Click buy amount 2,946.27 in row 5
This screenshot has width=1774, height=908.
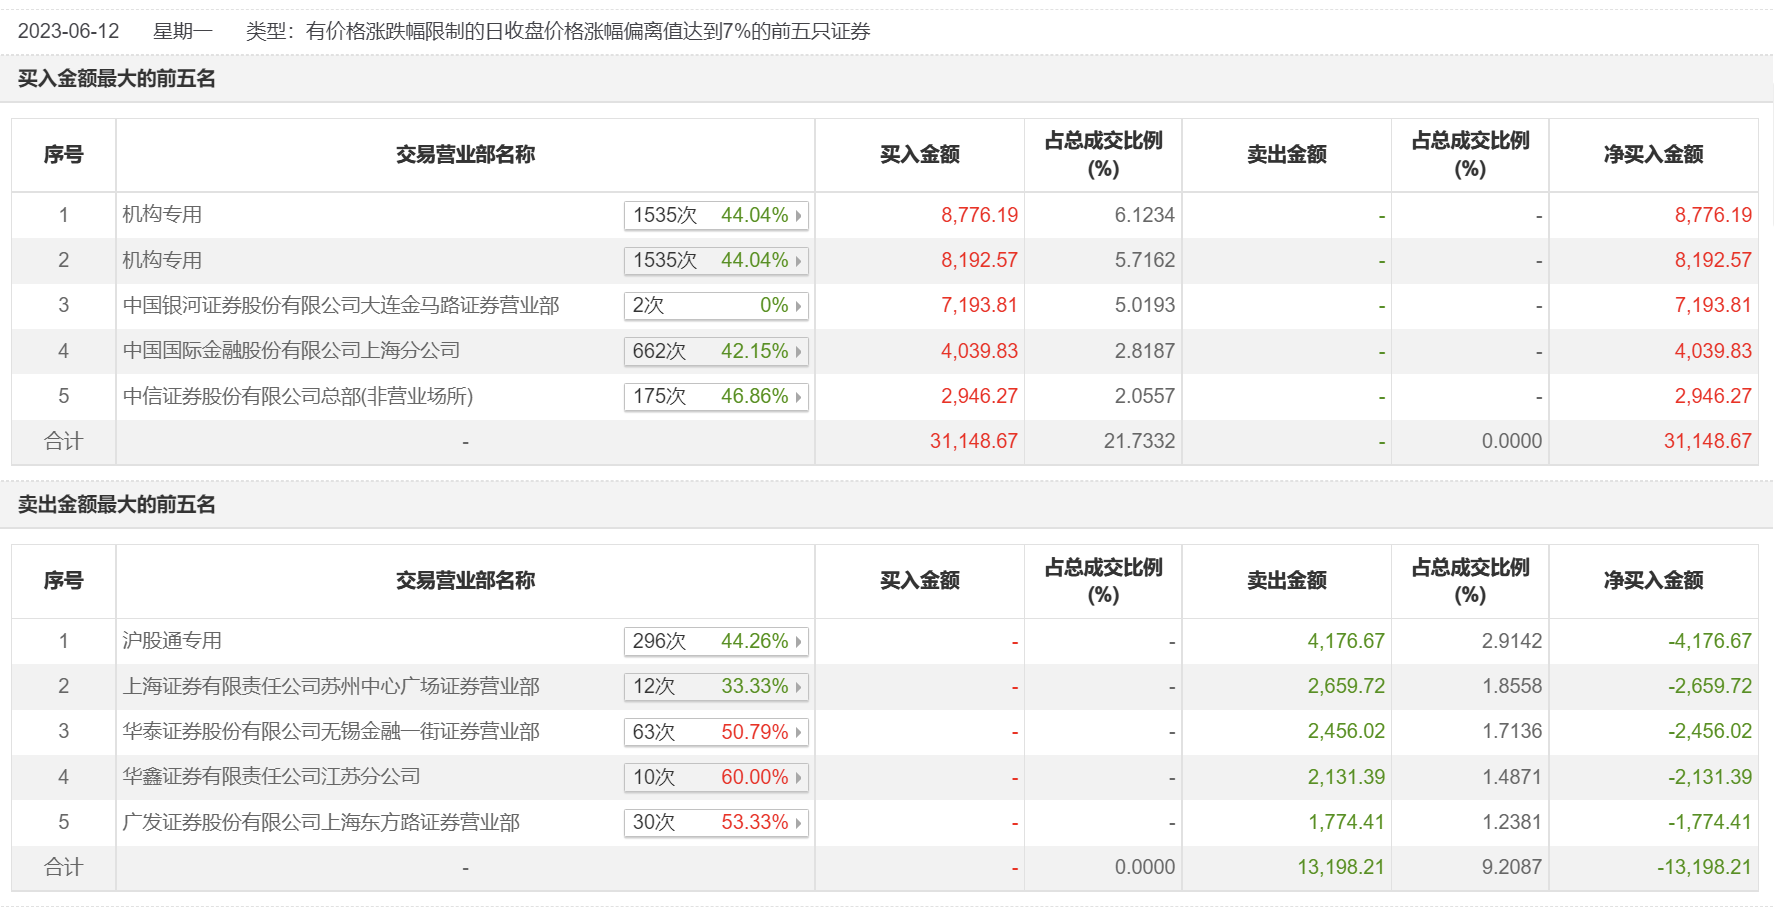pyautogui.click(x=979, y=396)
